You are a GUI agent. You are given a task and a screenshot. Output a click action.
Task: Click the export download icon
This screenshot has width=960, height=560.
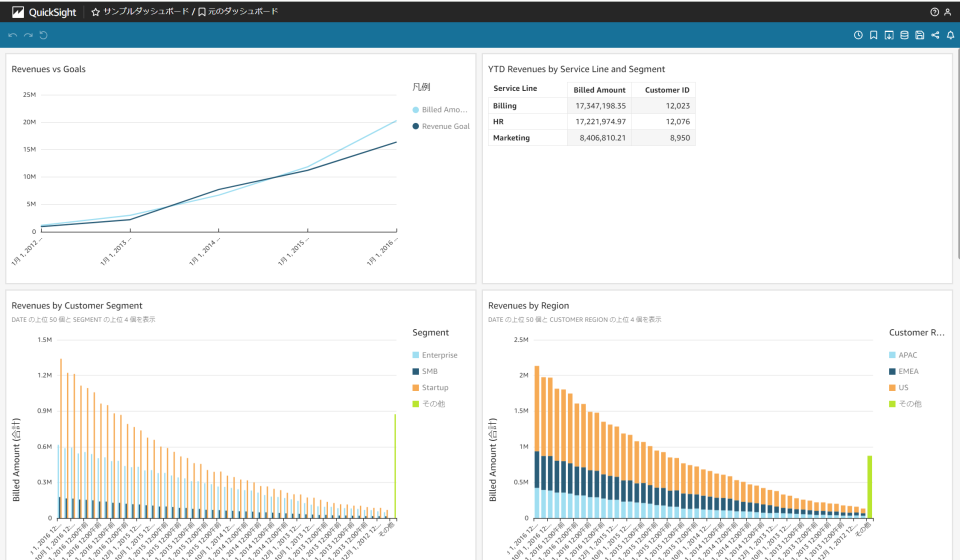coord(889,35)
